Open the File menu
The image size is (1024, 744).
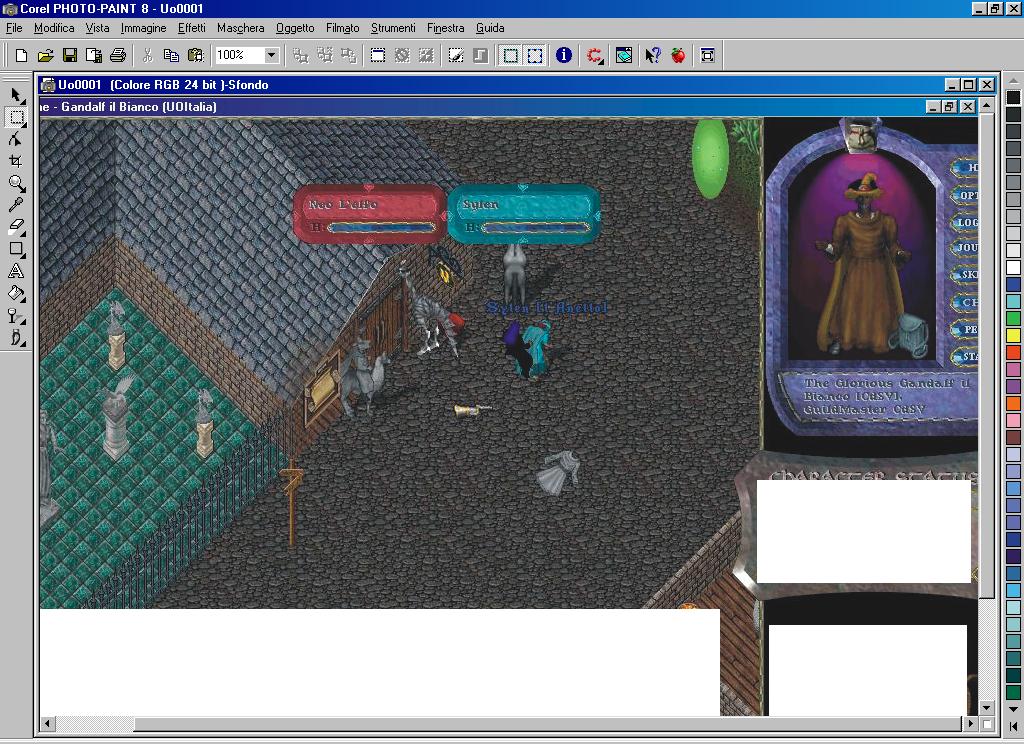[14, 28]
